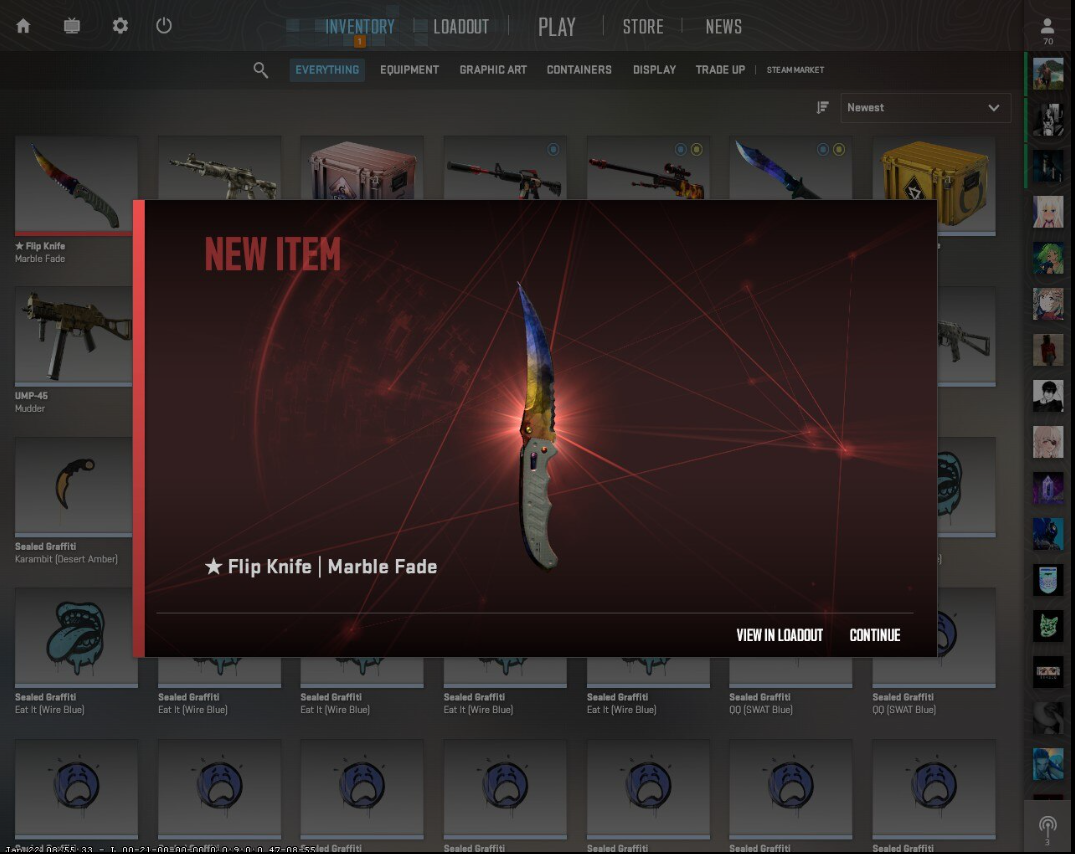Select the Equipment filter
This screenshot has width=1075, height=854.
pyautogui.click(x=409, y=70)
